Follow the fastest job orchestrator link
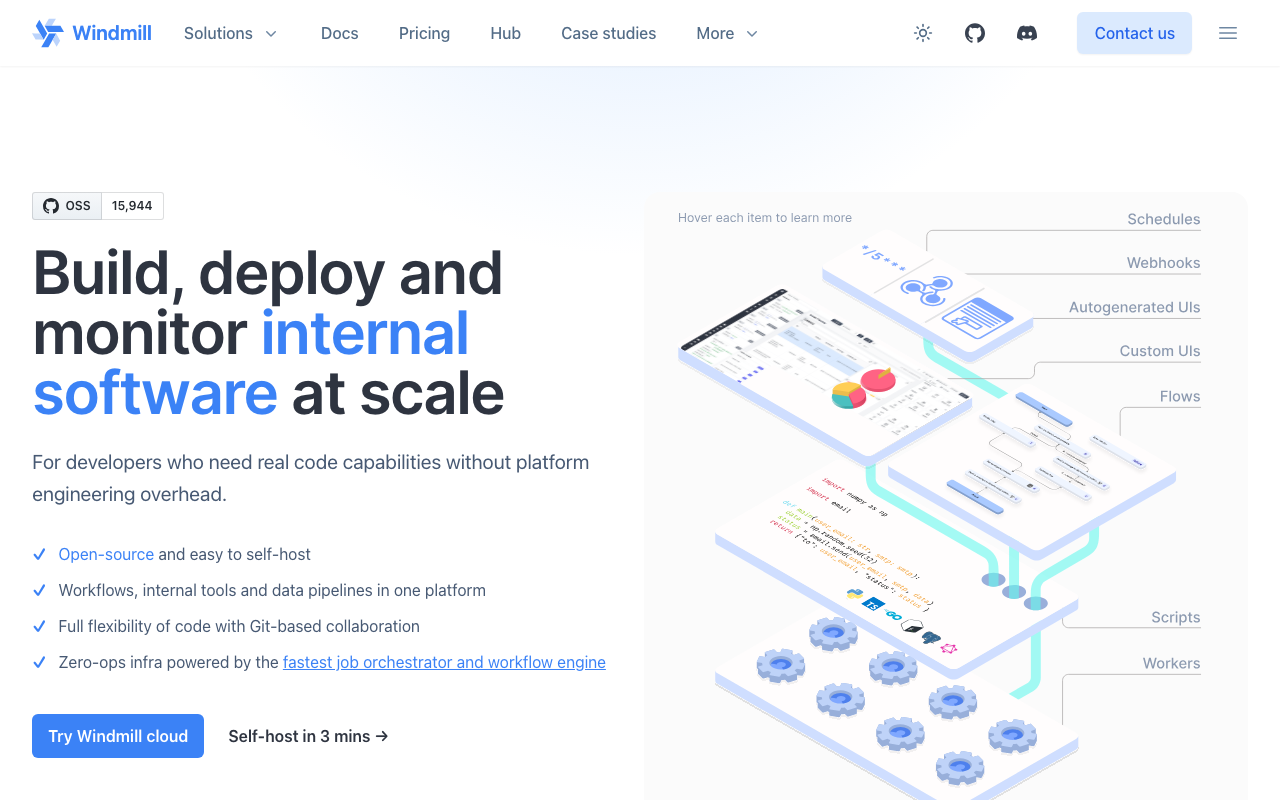This screenshot has width=1280, height=800. coord(444,662)
